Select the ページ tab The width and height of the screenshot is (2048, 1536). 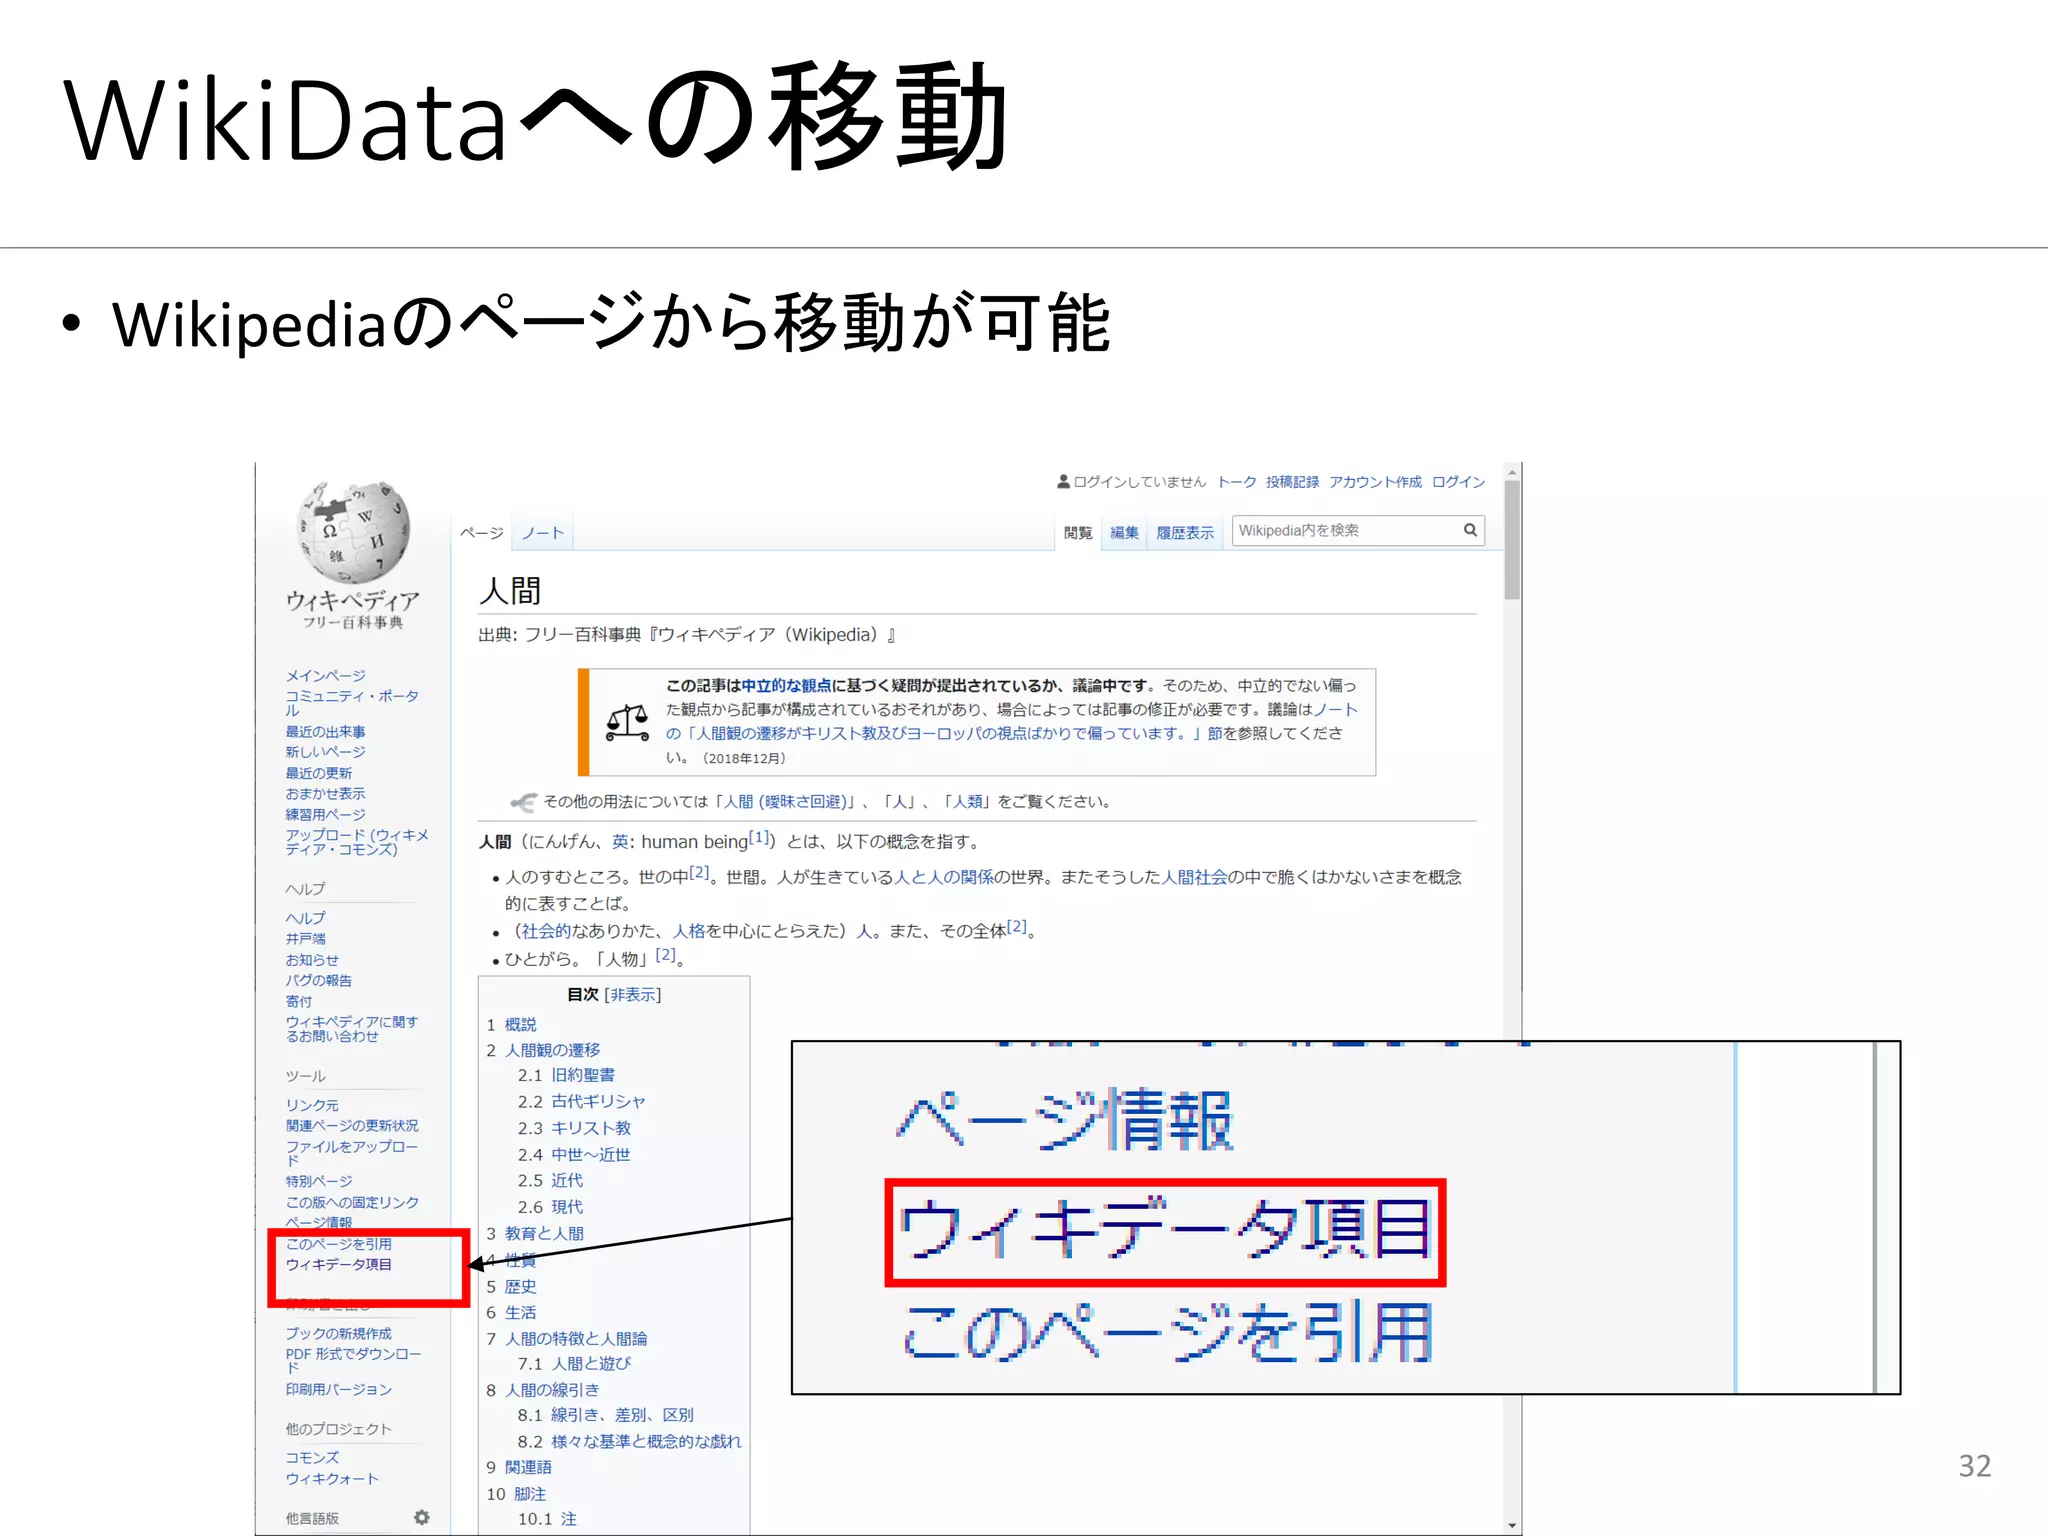(x=482, y=533)
